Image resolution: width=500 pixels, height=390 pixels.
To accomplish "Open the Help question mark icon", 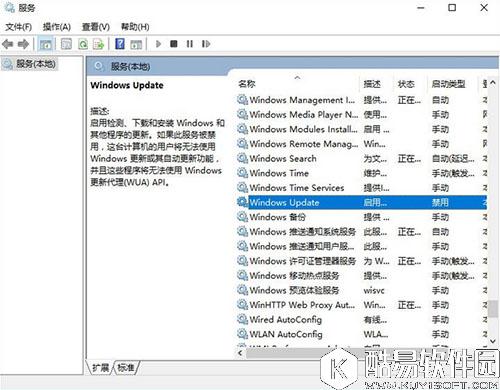I will (120, 44).
